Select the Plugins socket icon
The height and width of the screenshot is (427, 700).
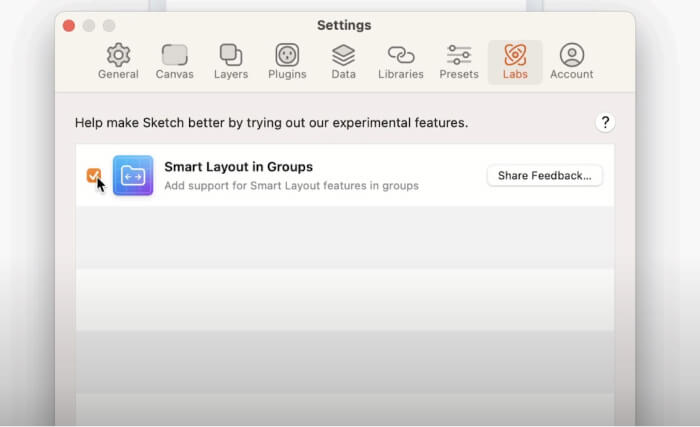click(287, 55)
